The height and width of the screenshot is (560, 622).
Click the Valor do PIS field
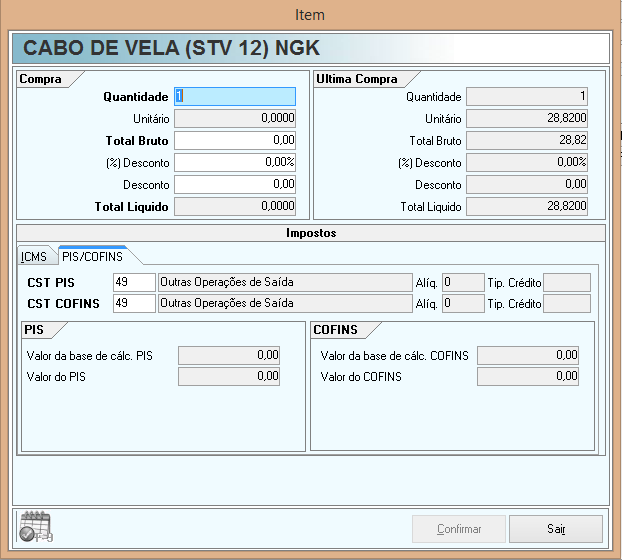229,376
